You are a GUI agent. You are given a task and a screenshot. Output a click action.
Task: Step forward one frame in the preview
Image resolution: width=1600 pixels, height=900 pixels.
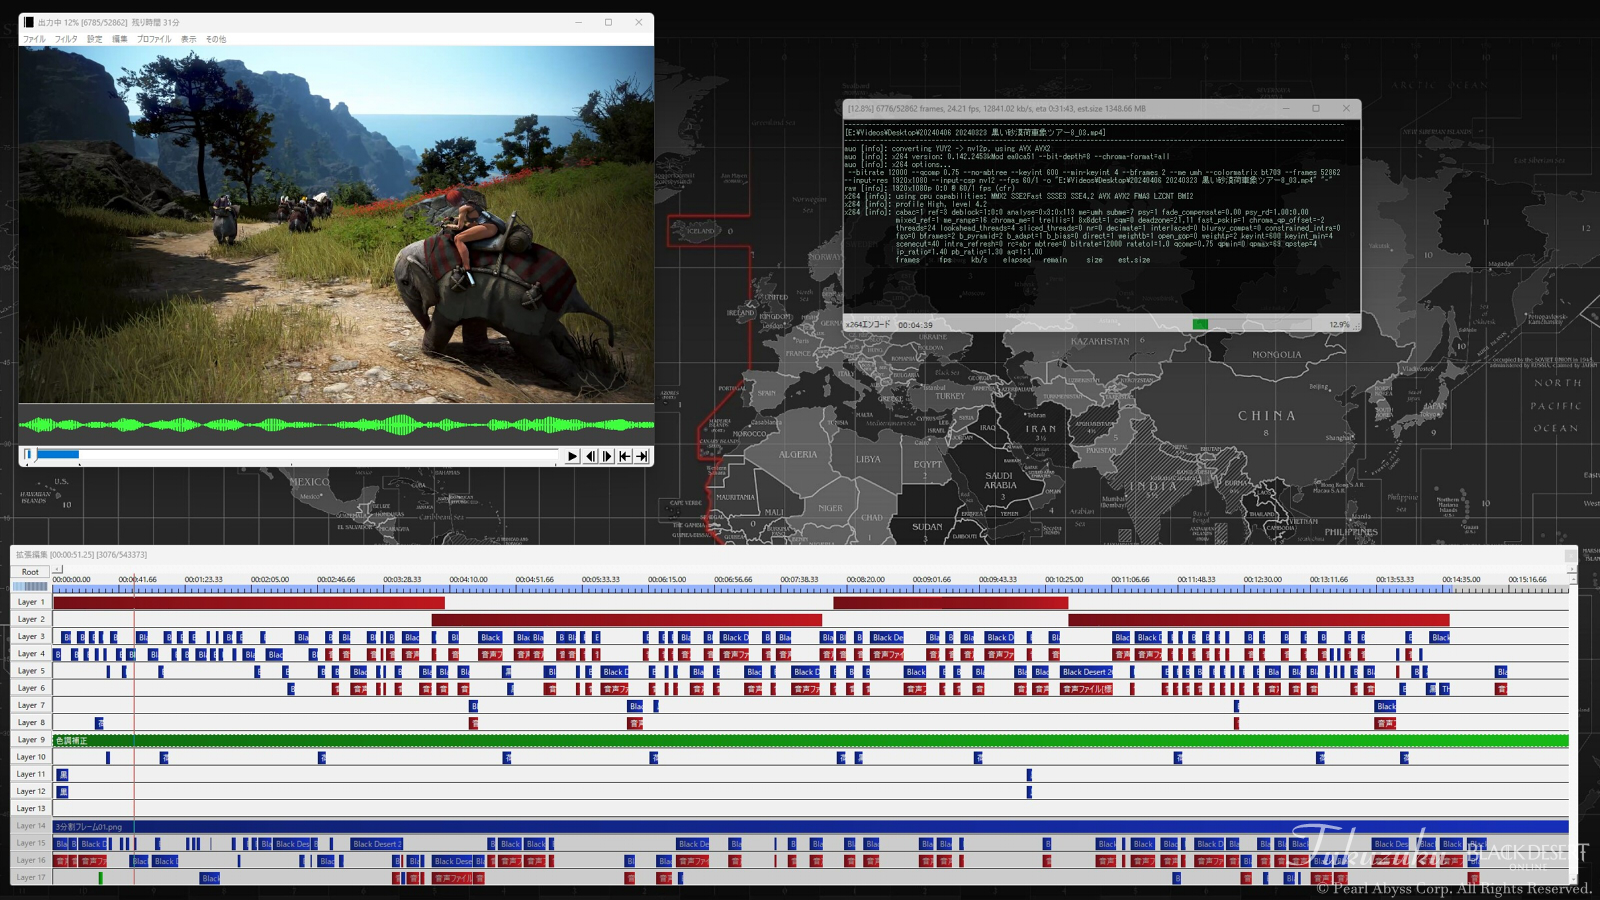click(607, 456)
